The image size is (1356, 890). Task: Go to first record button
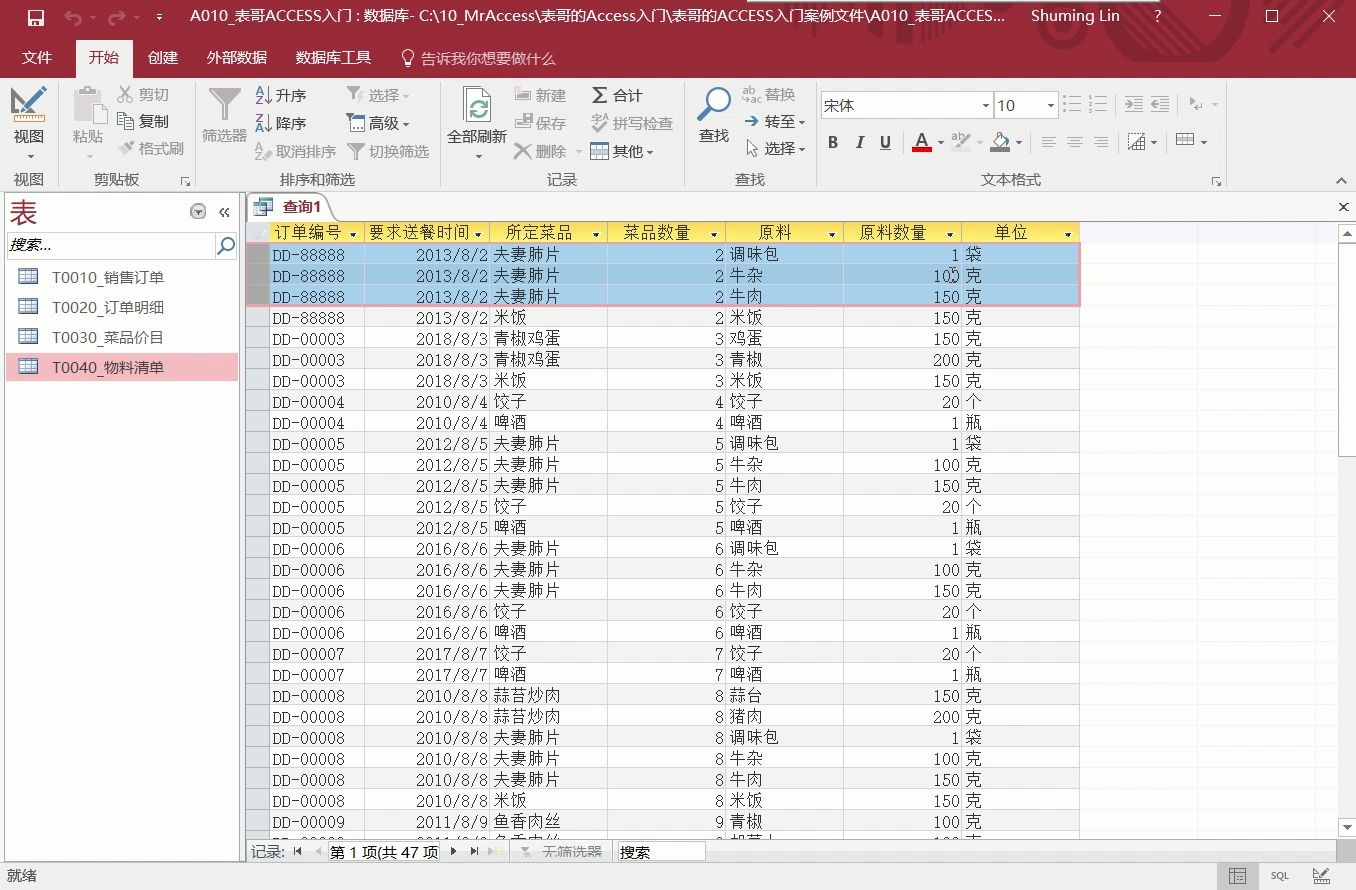[298, 852]
